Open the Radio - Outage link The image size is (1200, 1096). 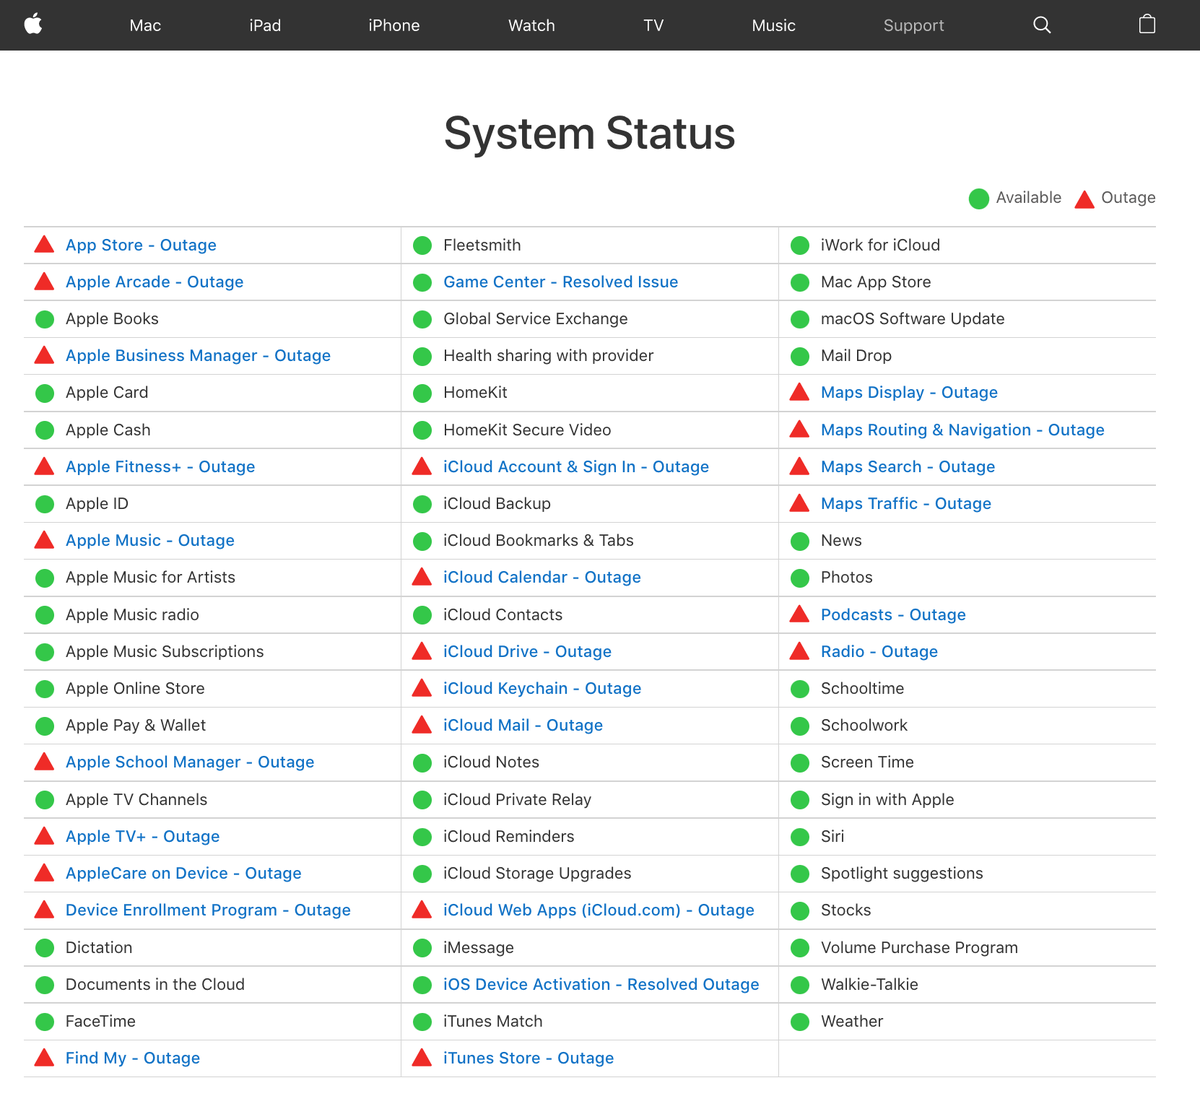pos(879,652)
